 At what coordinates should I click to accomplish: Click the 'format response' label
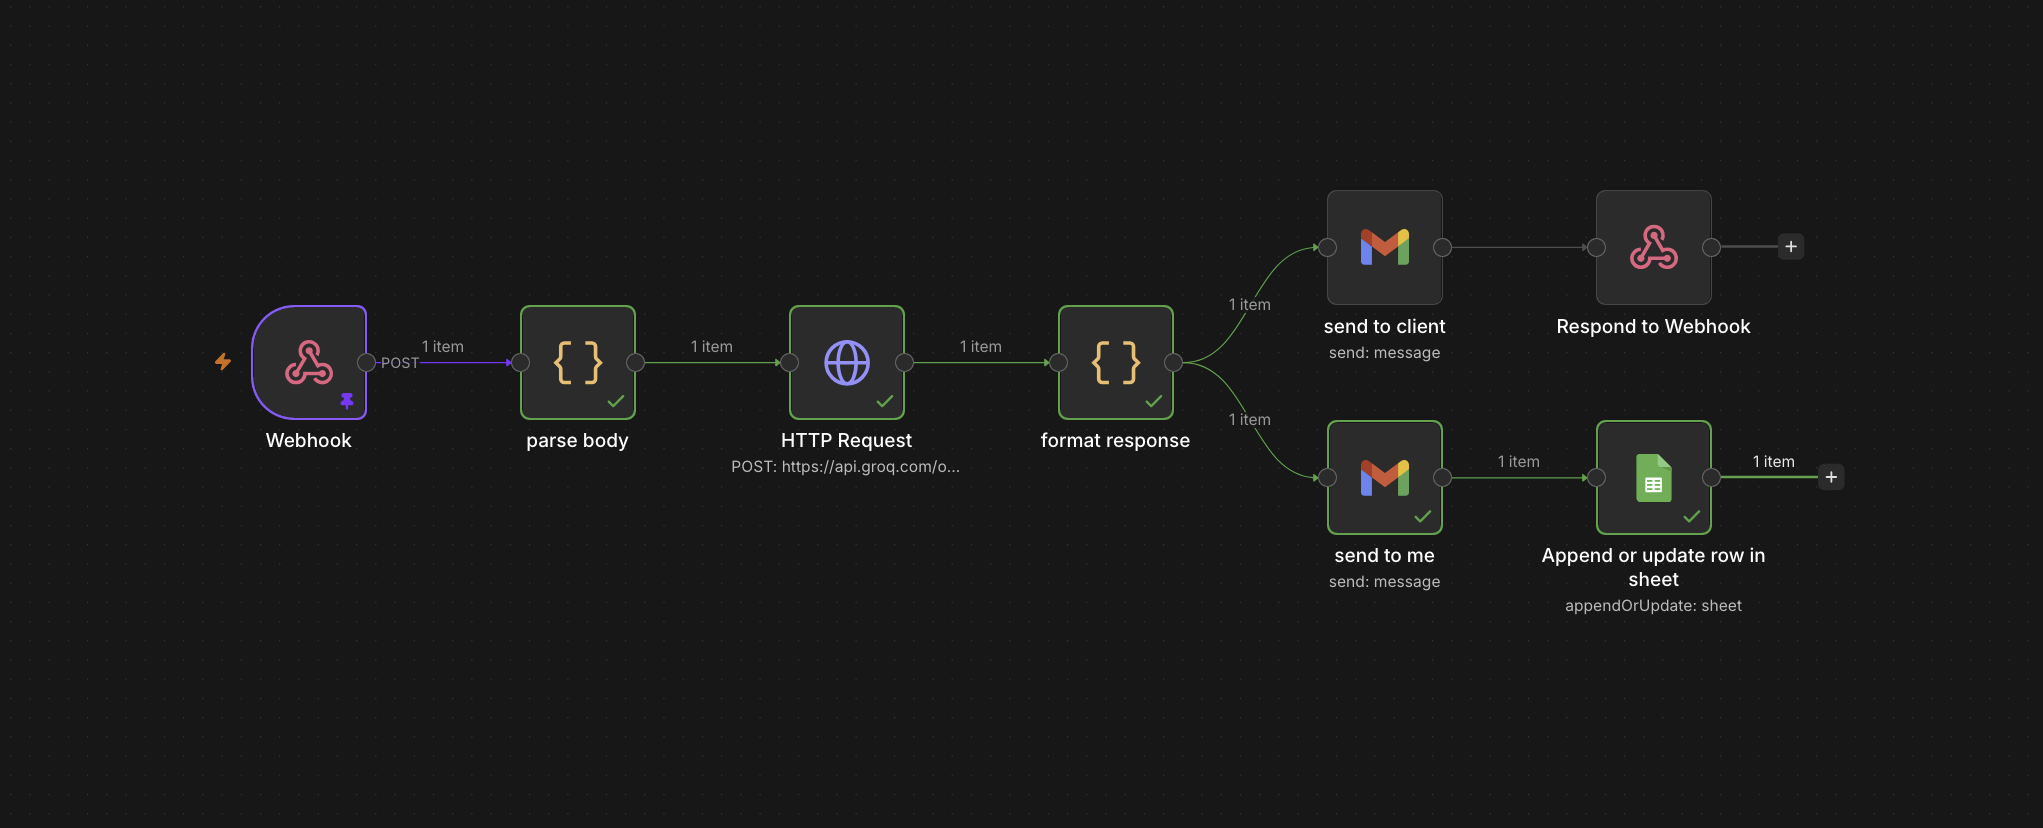pyautogui.click(x=1116, y=441)
